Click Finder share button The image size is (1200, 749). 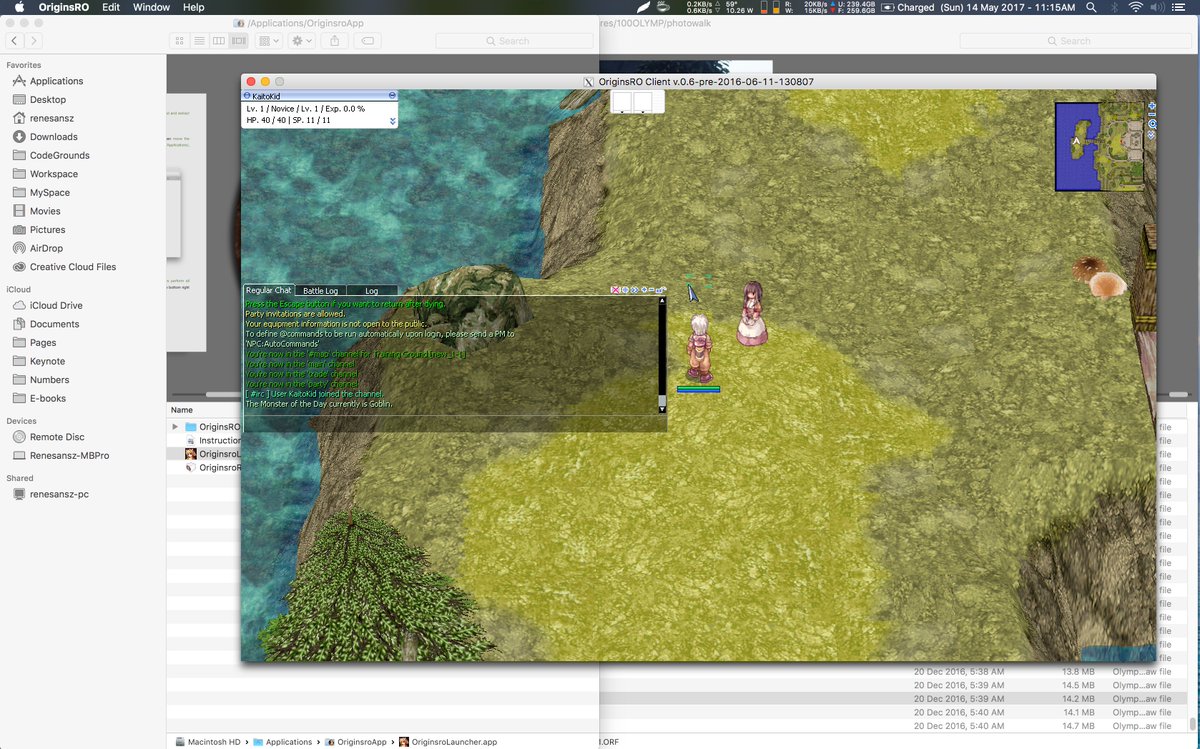(x=335, y=41)
